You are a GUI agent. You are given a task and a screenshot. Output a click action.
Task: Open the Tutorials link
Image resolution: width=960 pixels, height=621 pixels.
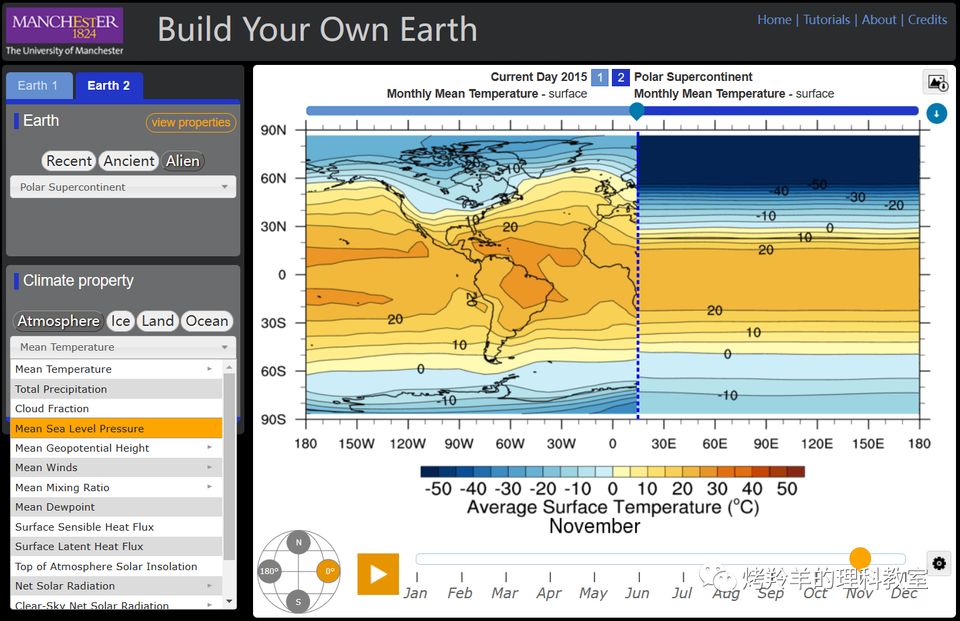tap(826, 19)
